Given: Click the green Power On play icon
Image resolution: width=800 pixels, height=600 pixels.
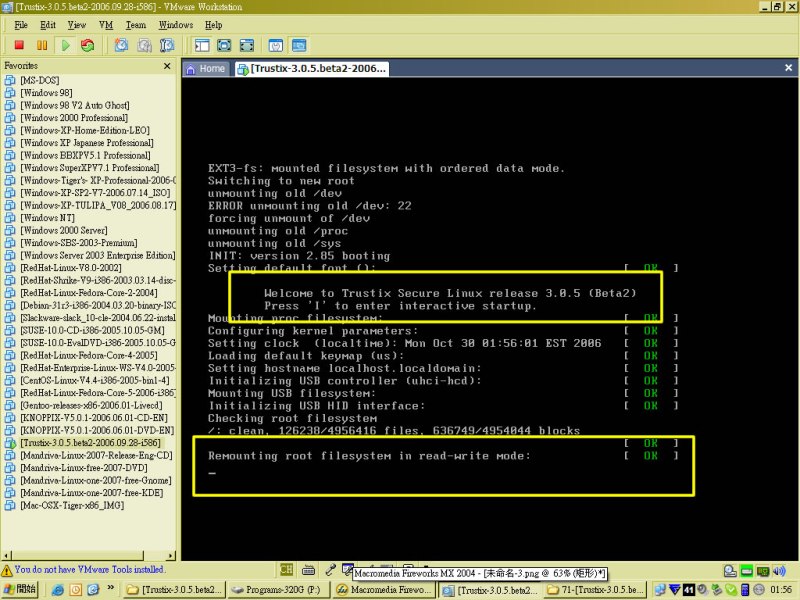Looking at the screenshot, I should point(65,45).
